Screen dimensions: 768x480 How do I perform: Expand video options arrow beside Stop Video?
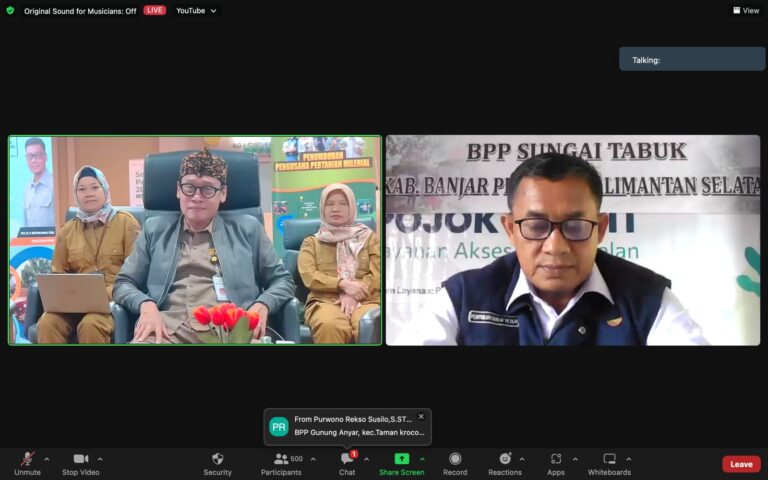[100, 459]
